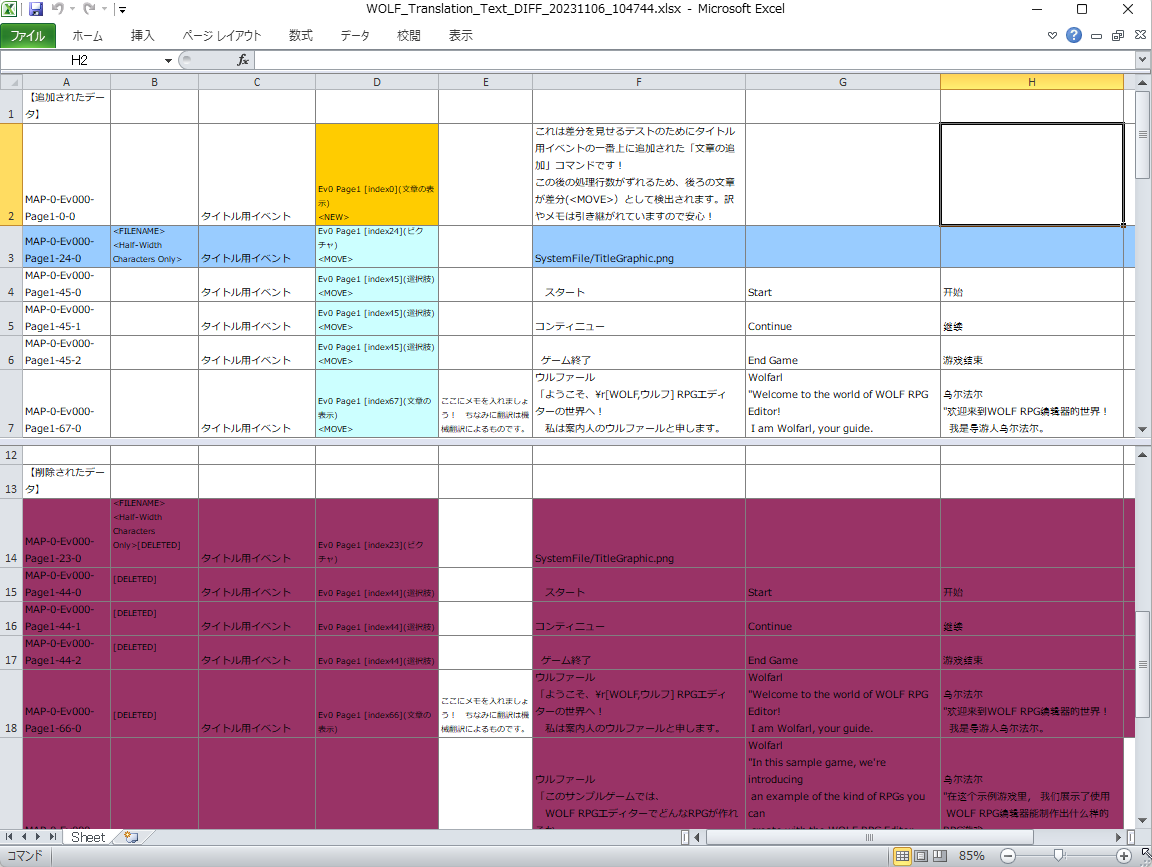This screenshot has height=867, width=1152.
Task: Click the Undo arrow icon
Action: click(58, 9)
